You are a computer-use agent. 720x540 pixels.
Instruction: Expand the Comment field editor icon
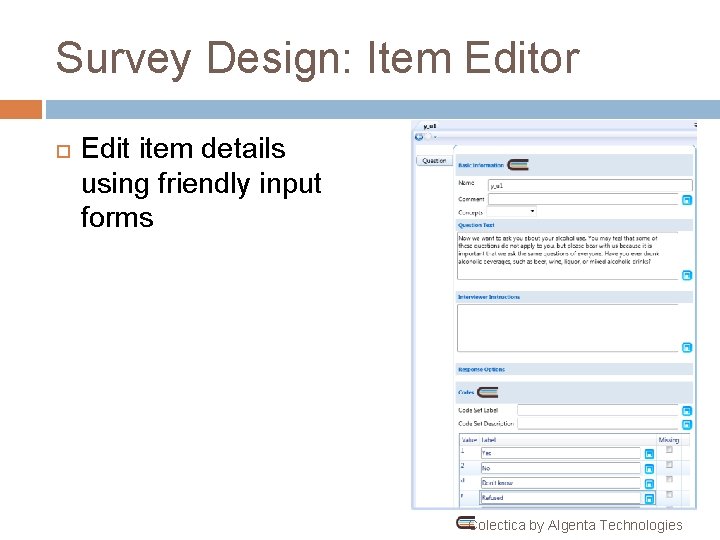[686, 200]
